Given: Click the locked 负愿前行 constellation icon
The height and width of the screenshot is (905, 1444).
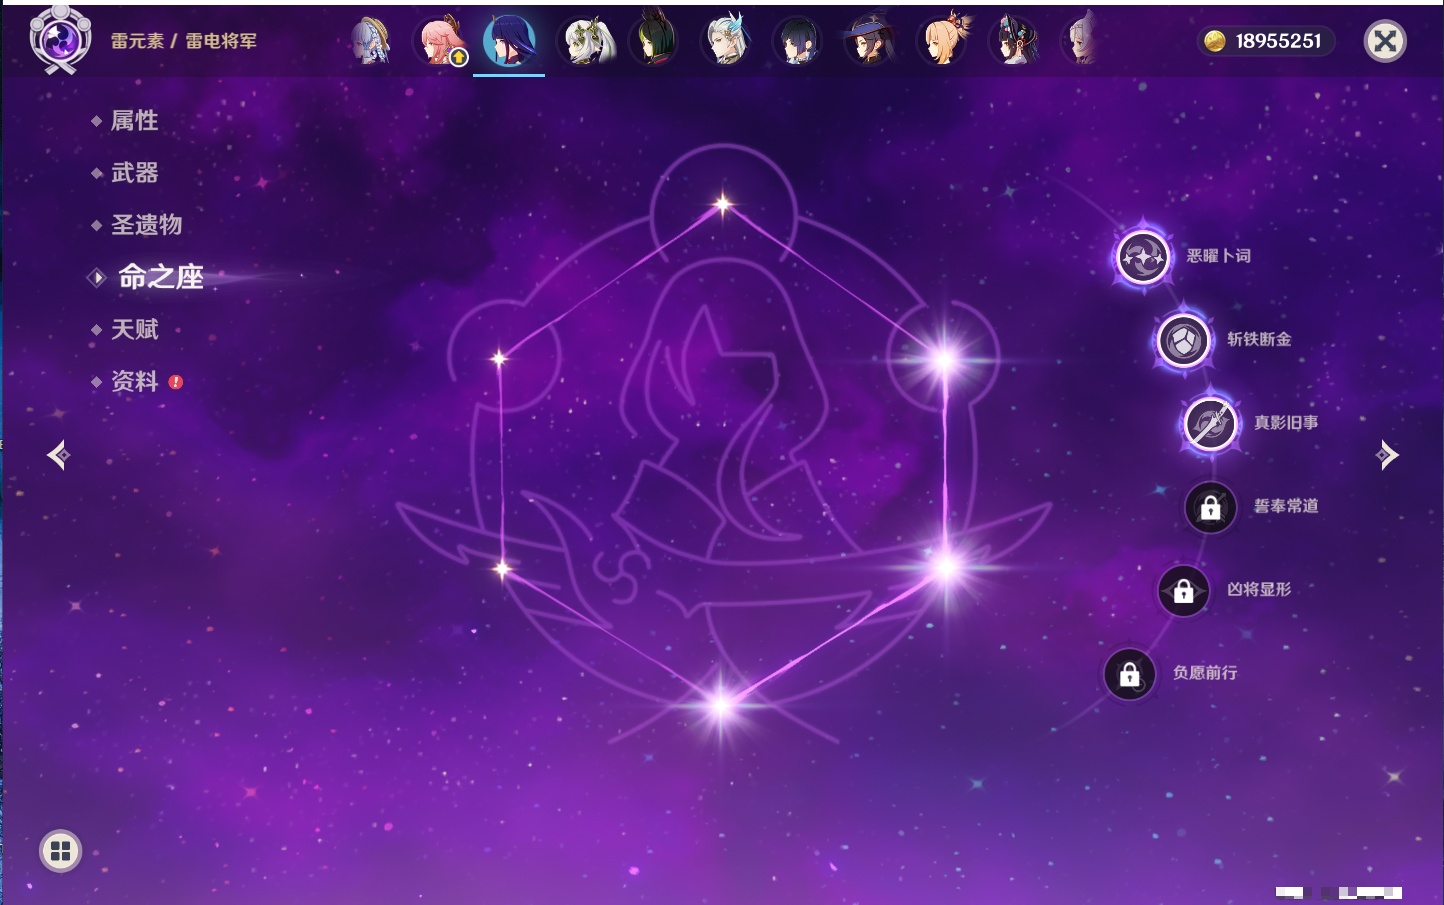Looking at the screenshot, I should coord(1129,675).
